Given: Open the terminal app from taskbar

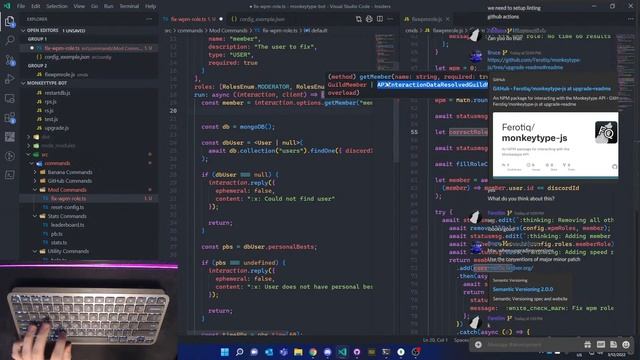Looking at the screenshot, I should click(386, 352).
